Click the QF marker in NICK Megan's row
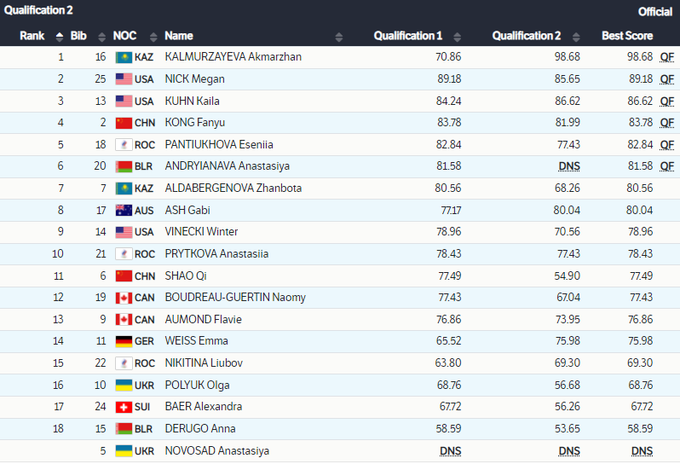The image size is (680, 464). coord(666,79)
